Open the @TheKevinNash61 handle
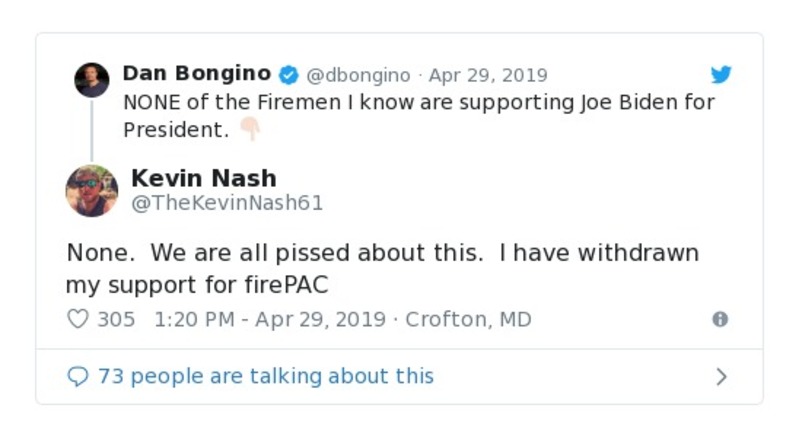 [x=227, y=203]
